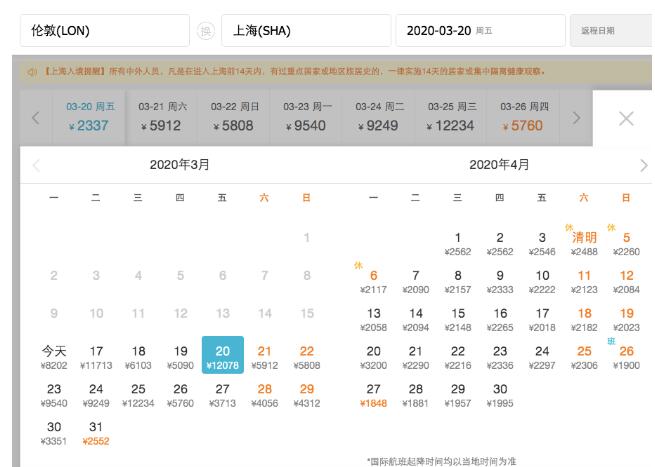655x467 pixels.
Task: Close the calendar with X icon
Action: click(x=626, y=118)
